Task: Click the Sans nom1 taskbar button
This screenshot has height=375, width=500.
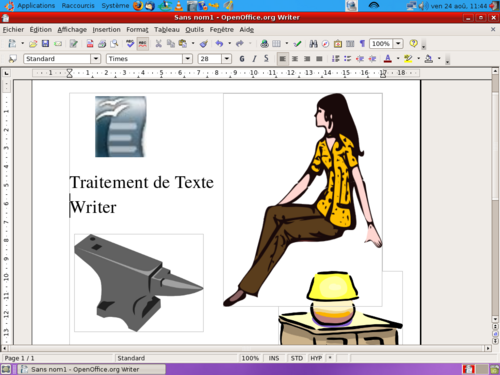Action: pyautogui.click(x=92, y=369)
